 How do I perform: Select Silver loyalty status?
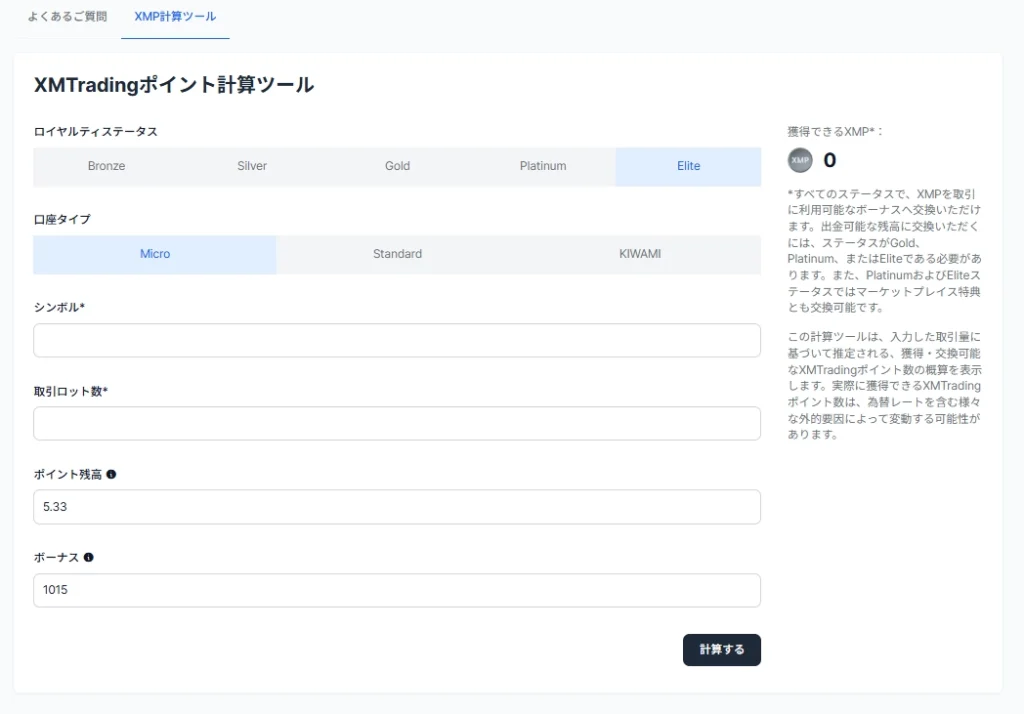(x=252, y=166)
